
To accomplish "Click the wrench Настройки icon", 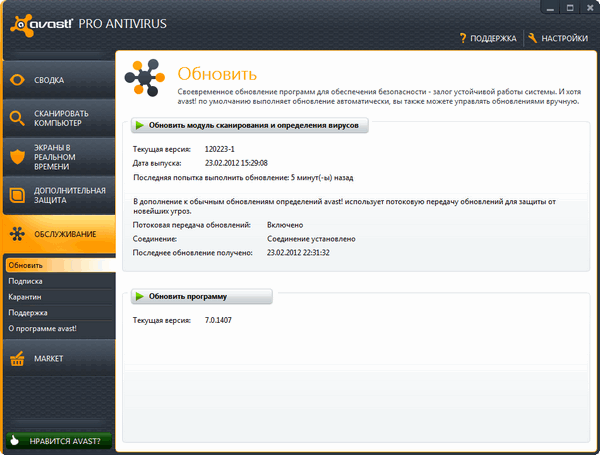I will point(533,38).
